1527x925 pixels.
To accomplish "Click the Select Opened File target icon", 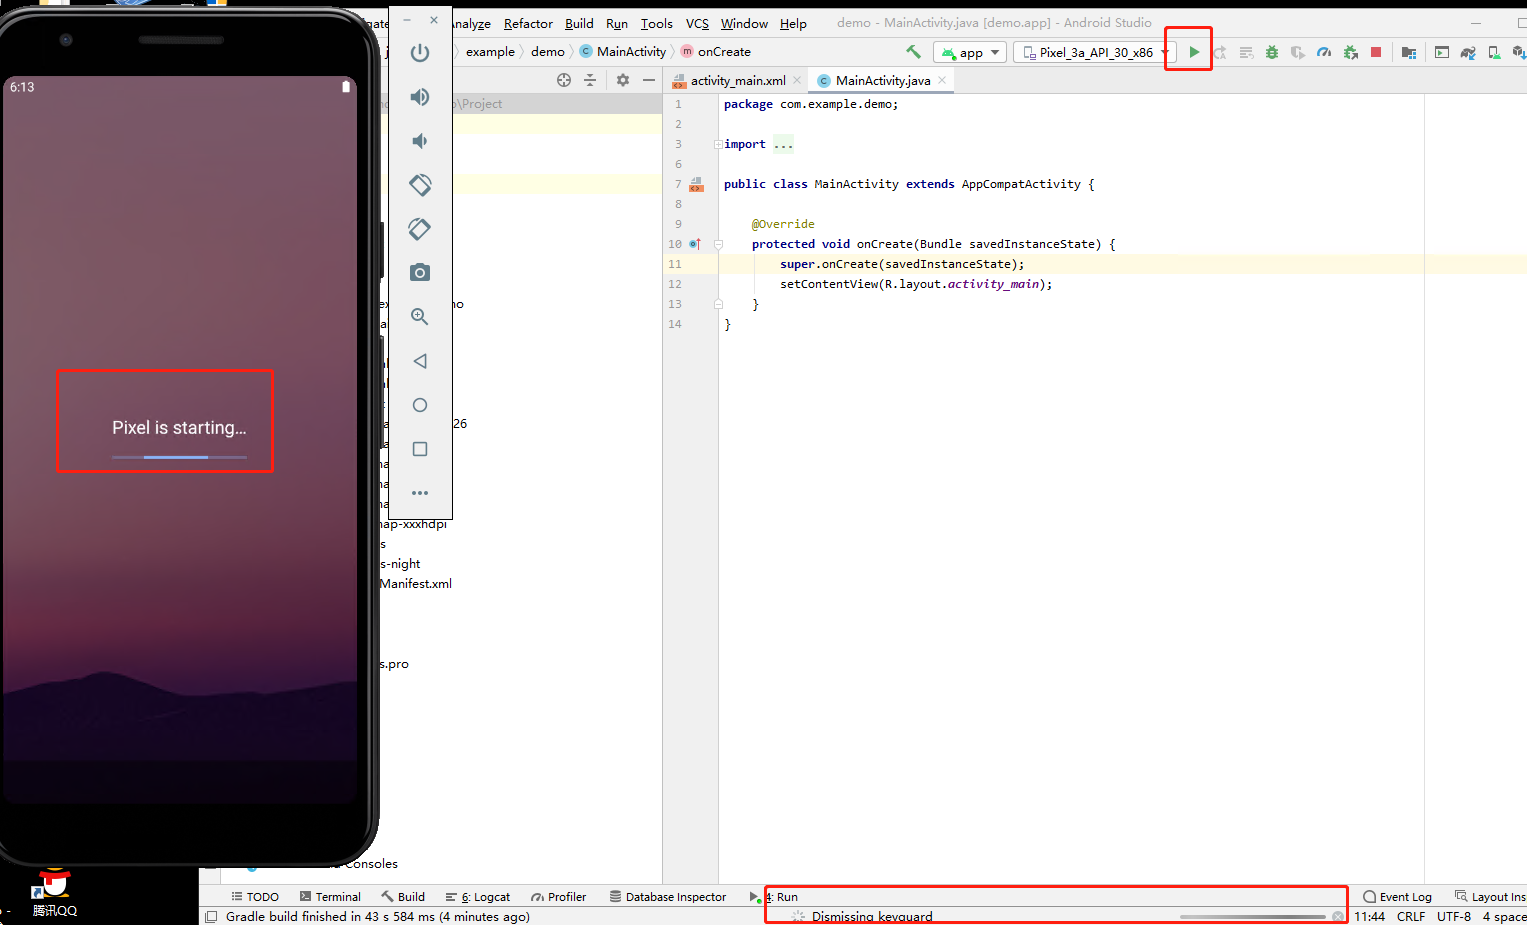I will (564, 80).
